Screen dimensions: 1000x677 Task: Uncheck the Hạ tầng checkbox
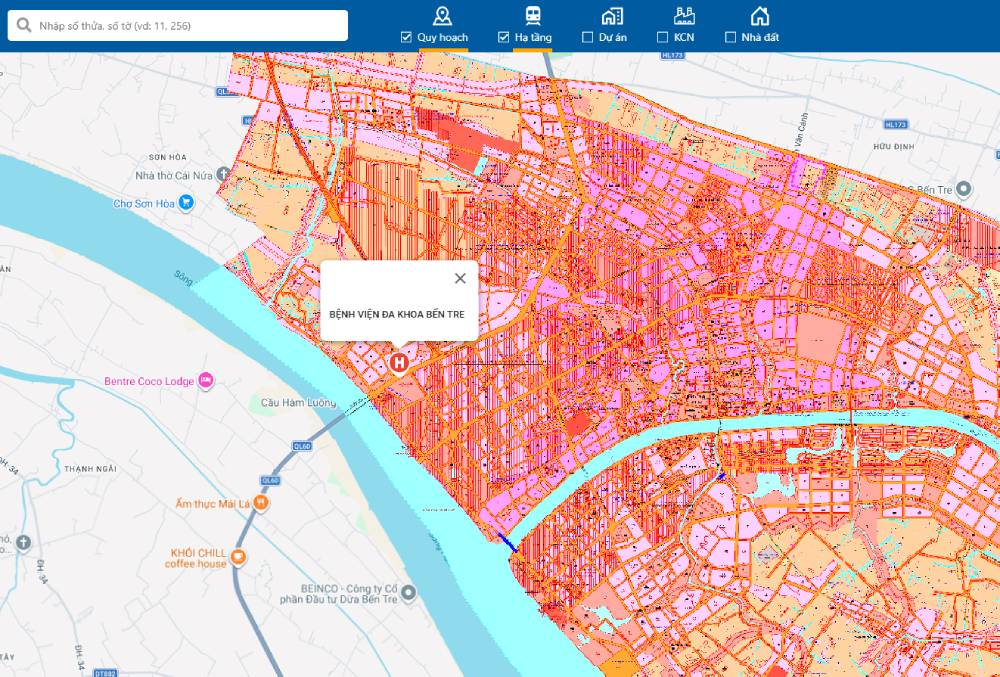tap(504, 37)
